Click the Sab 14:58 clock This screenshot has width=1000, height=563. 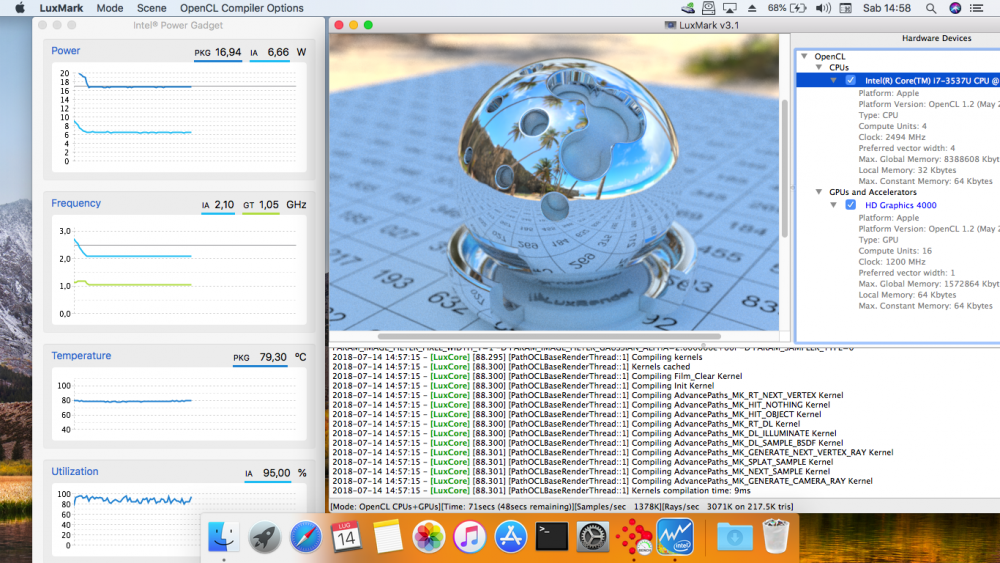(886, 8)
